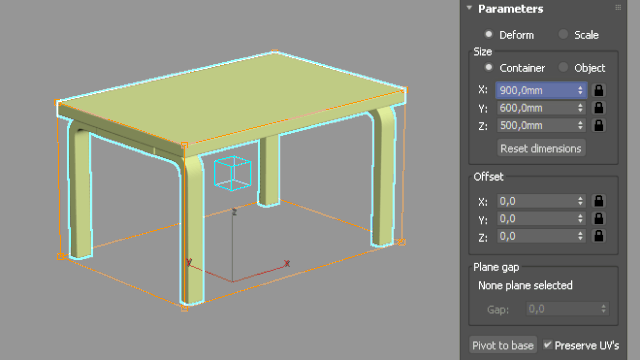Image resolution: width=640 pixels, height=360 pixels.
Task: Click the Reset dimensions button
Action: coord(541,148)
